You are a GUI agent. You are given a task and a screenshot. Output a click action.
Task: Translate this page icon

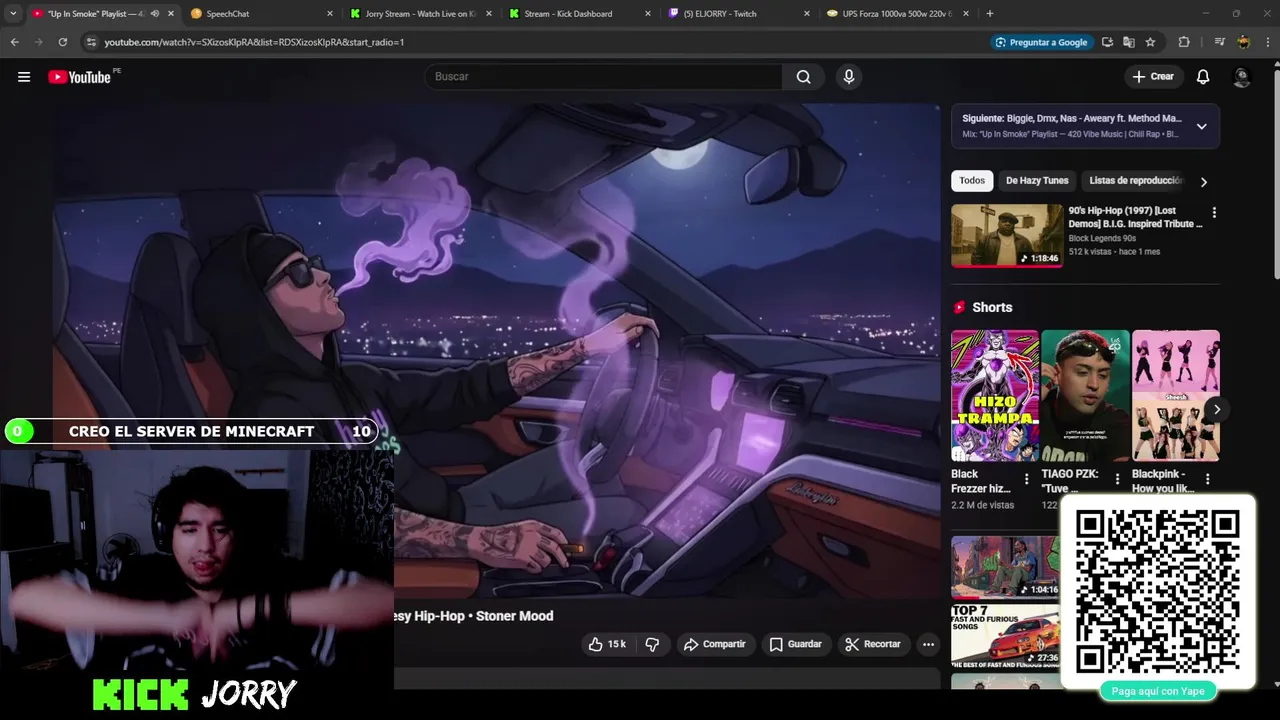pos(1129,42)
